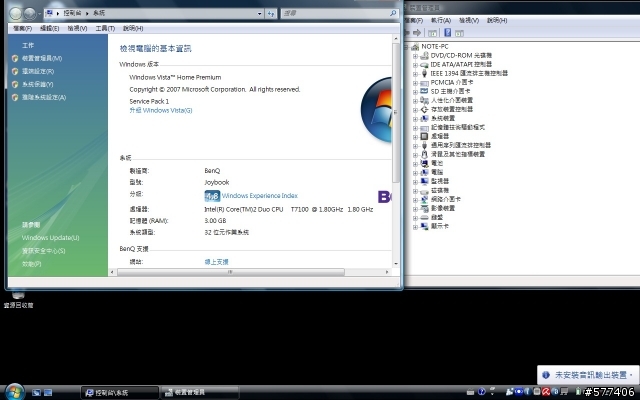The image size is (640, 400).
Task: Click the 鍵盤 keyboard icon in device tree
Action: coord(424,218)
